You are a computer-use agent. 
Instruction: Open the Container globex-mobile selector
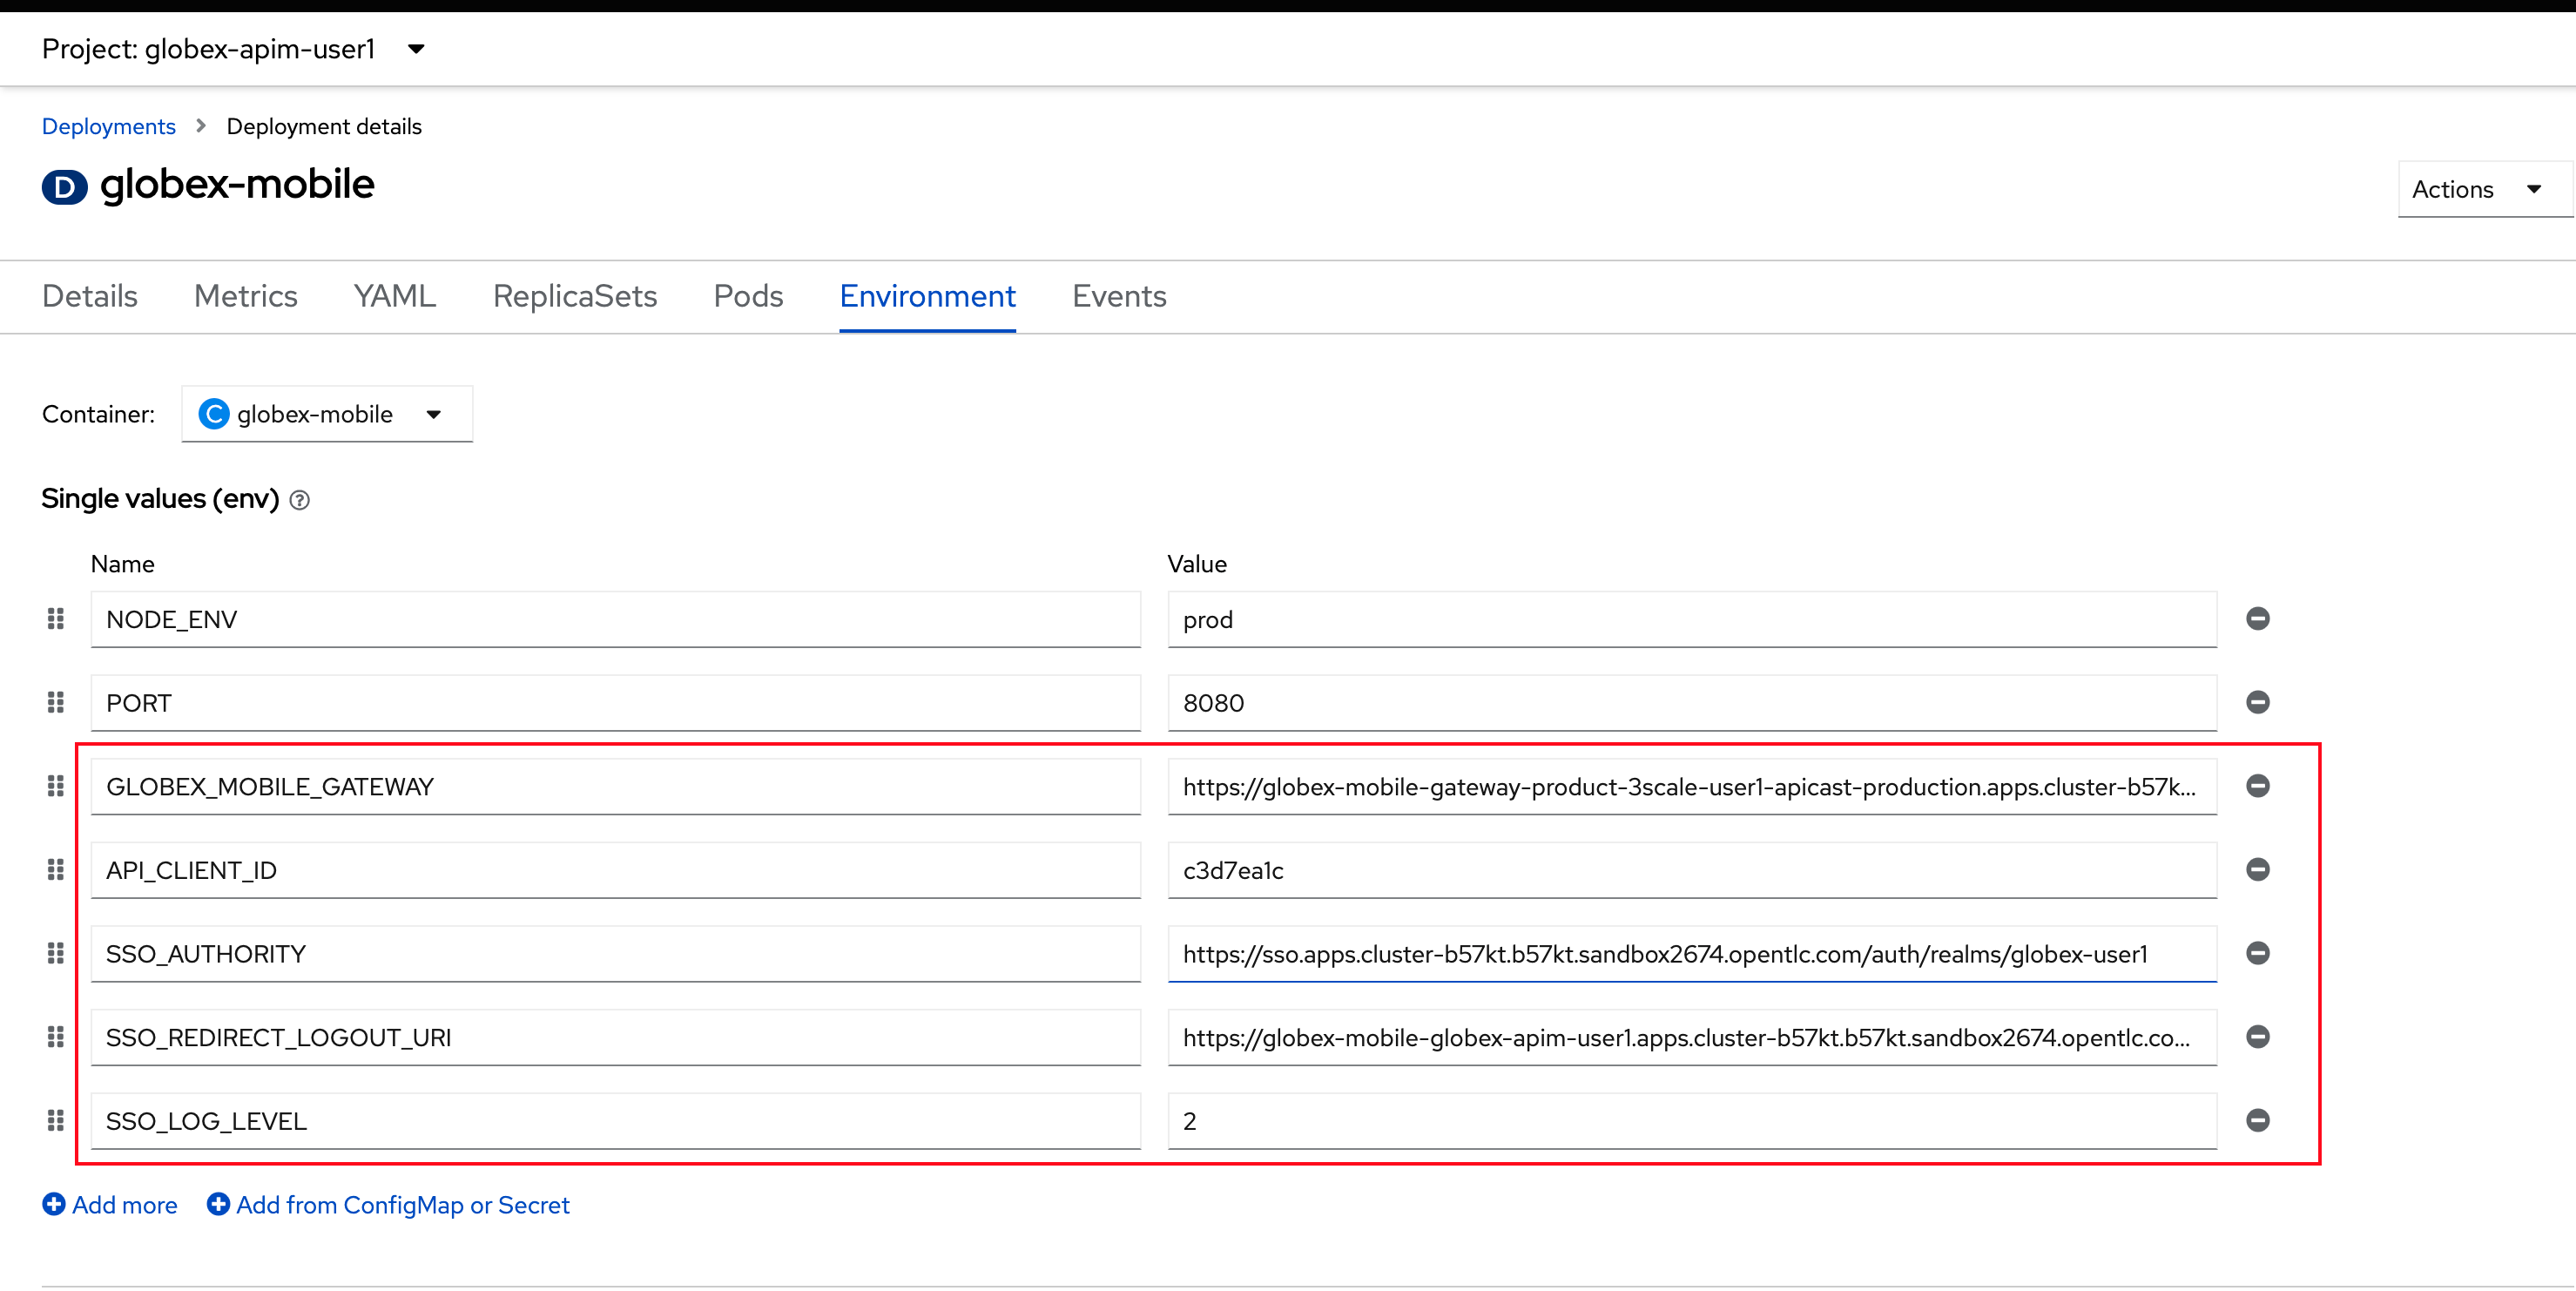coord(327,414)
